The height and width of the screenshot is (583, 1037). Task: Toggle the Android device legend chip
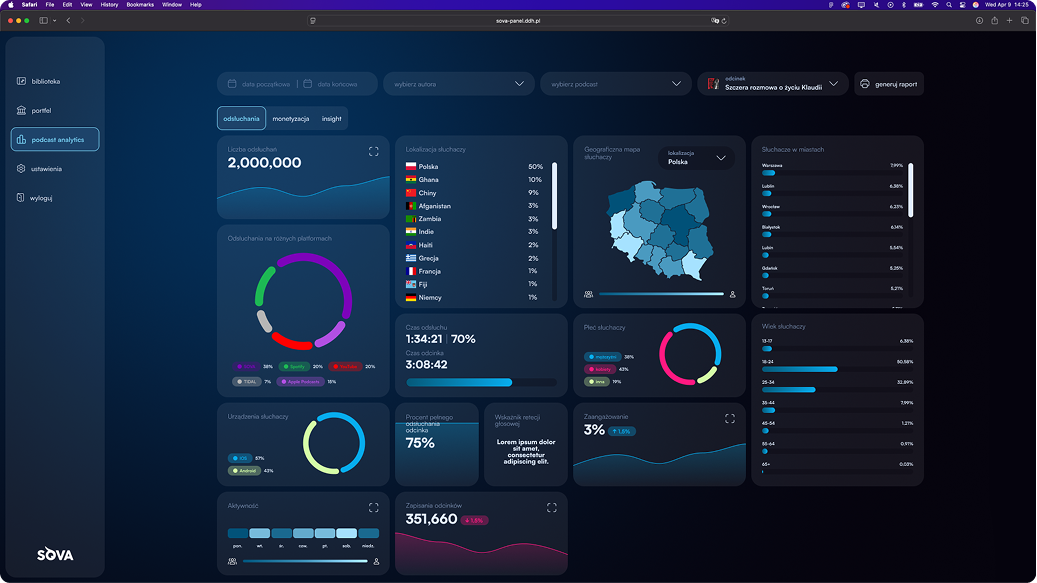[245, 470]
